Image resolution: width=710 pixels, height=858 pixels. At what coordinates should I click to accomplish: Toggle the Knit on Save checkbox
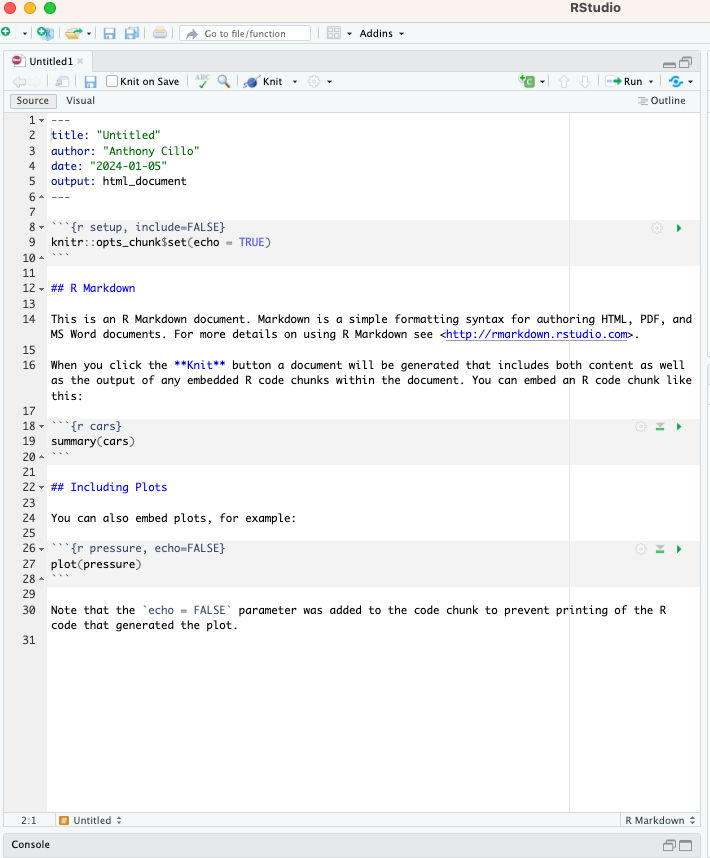point(112,81)
